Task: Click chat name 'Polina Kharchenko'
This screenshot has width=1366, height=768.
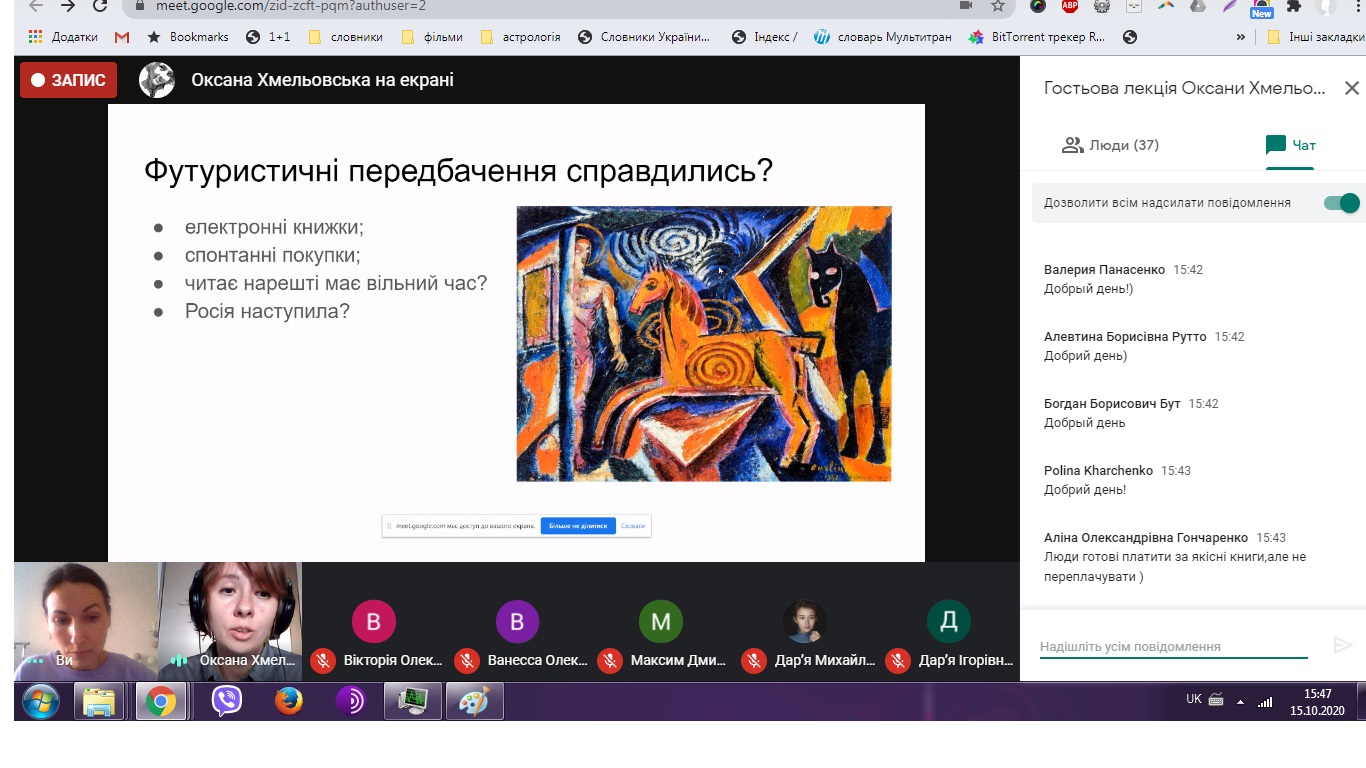Action: (x=1098, y=470)
